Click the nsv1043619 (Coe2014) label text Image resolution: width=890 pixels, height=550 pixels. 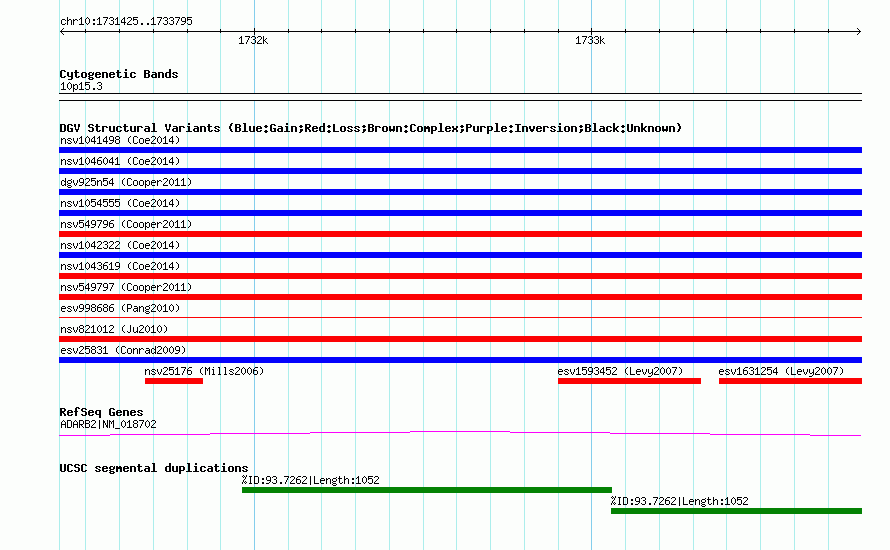[x=120, y=266]
